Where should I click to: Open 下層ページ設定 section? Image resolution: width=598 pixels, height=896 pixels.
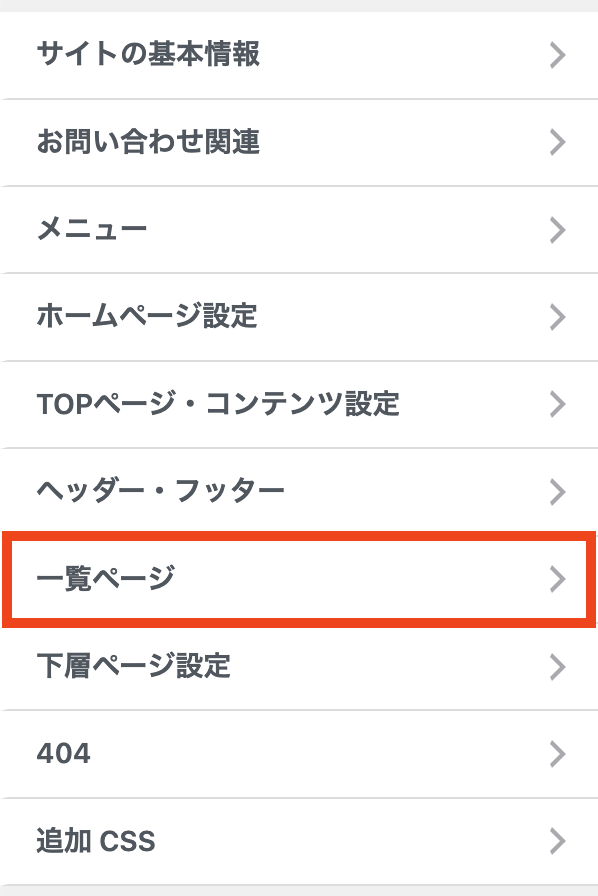coord(299,666)
